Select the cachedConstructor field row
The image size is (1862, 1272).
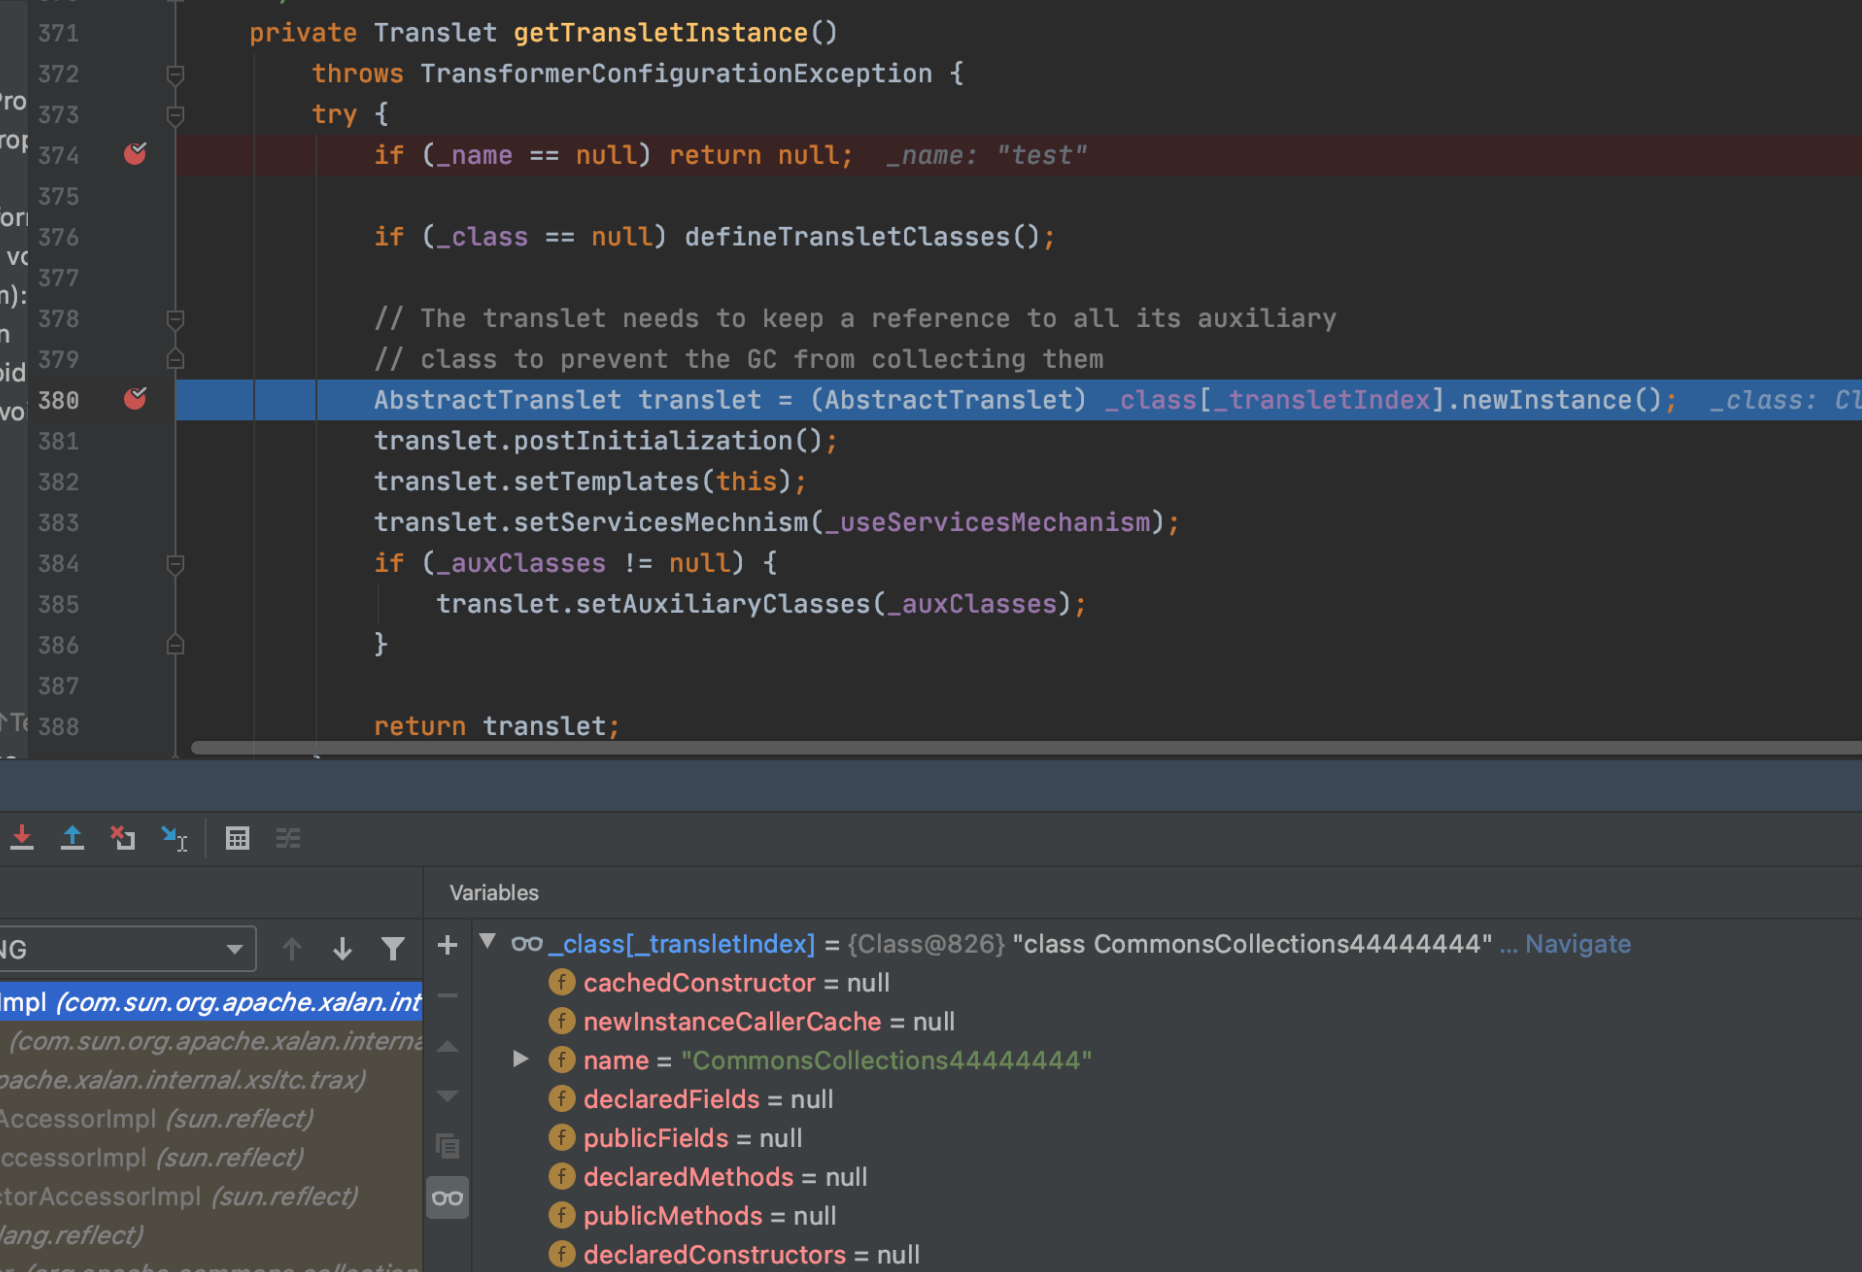pos(1166,983)
